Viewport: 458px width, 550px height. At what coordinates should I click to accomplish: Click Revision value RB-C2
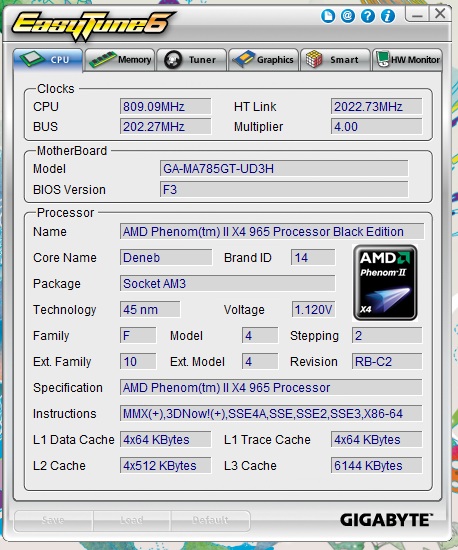[x=387, y=361]
